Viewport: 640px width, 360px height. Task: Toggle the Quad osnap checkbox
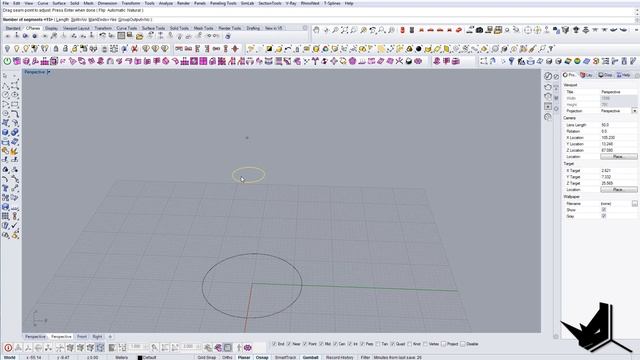pos(392,344)
